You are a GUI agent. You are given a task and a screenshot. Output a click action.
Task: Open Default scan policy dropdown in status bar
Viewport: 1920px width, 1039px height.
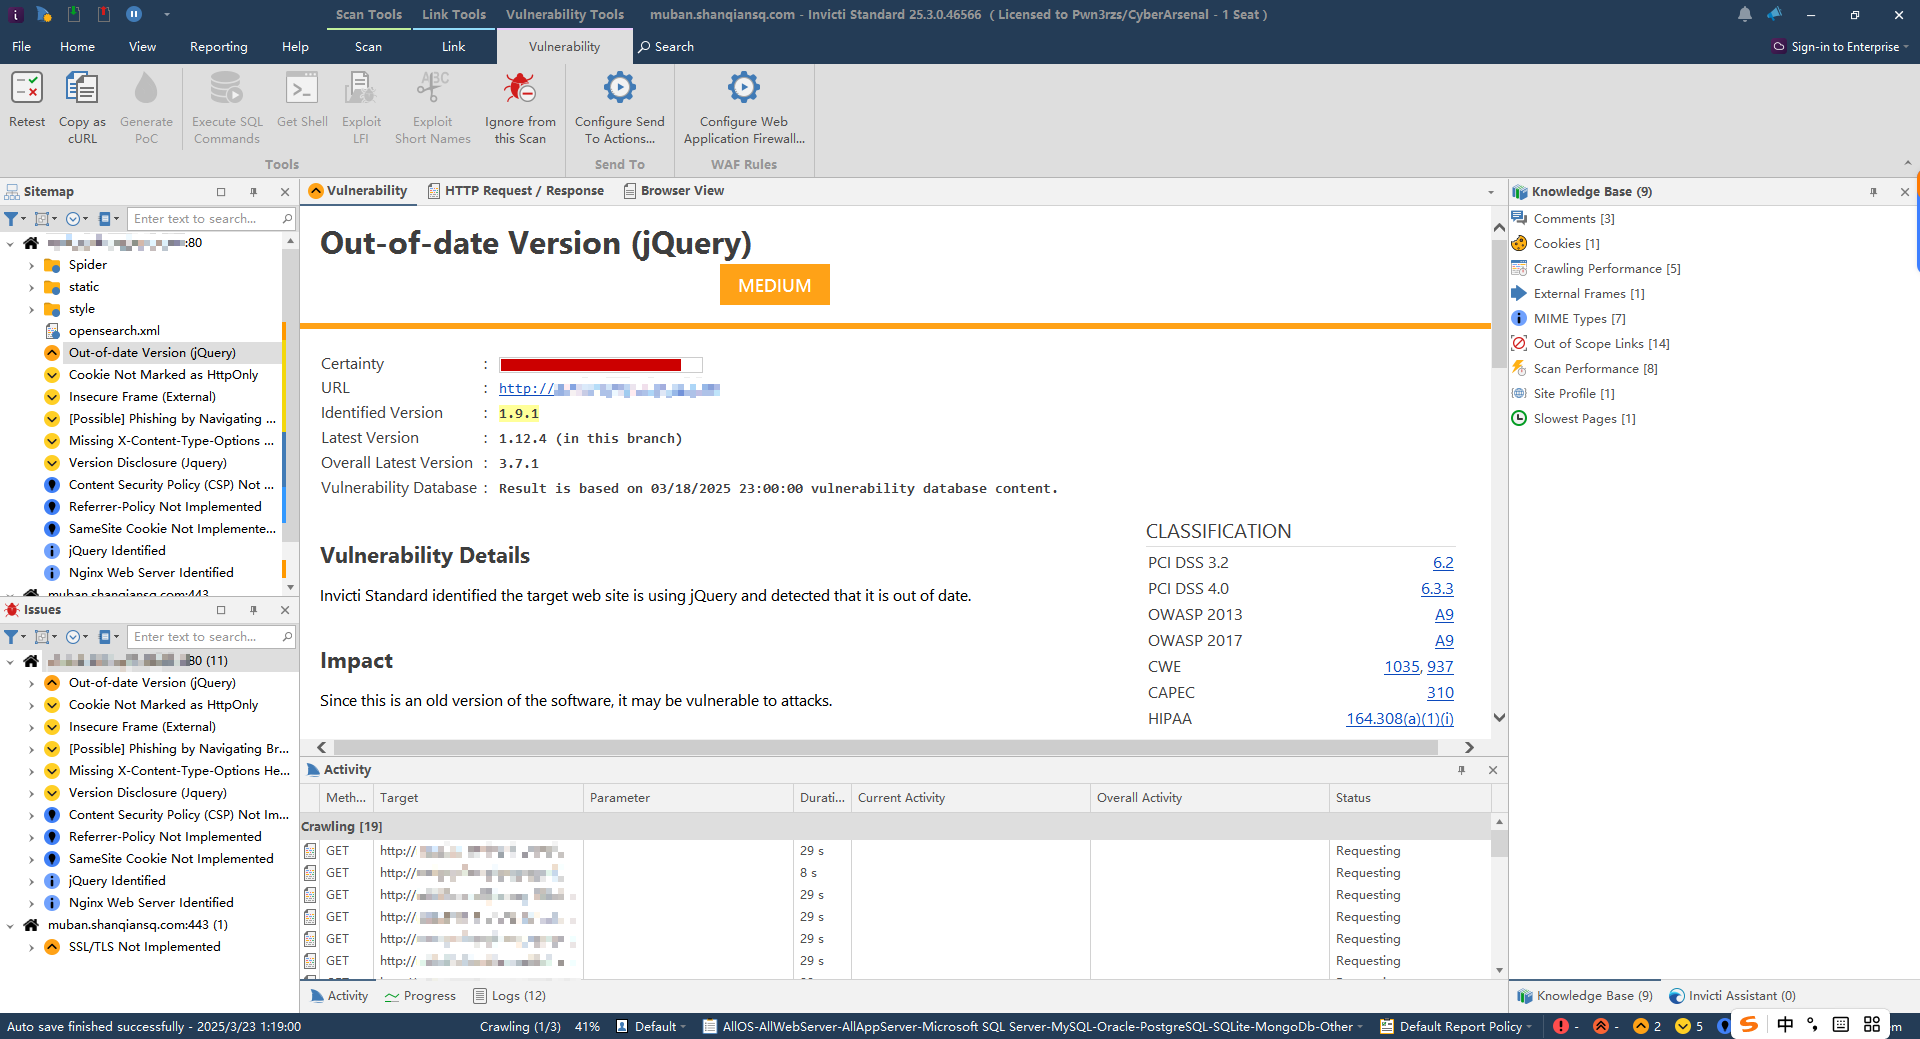pyautogui.click(x=651, y=1026)
